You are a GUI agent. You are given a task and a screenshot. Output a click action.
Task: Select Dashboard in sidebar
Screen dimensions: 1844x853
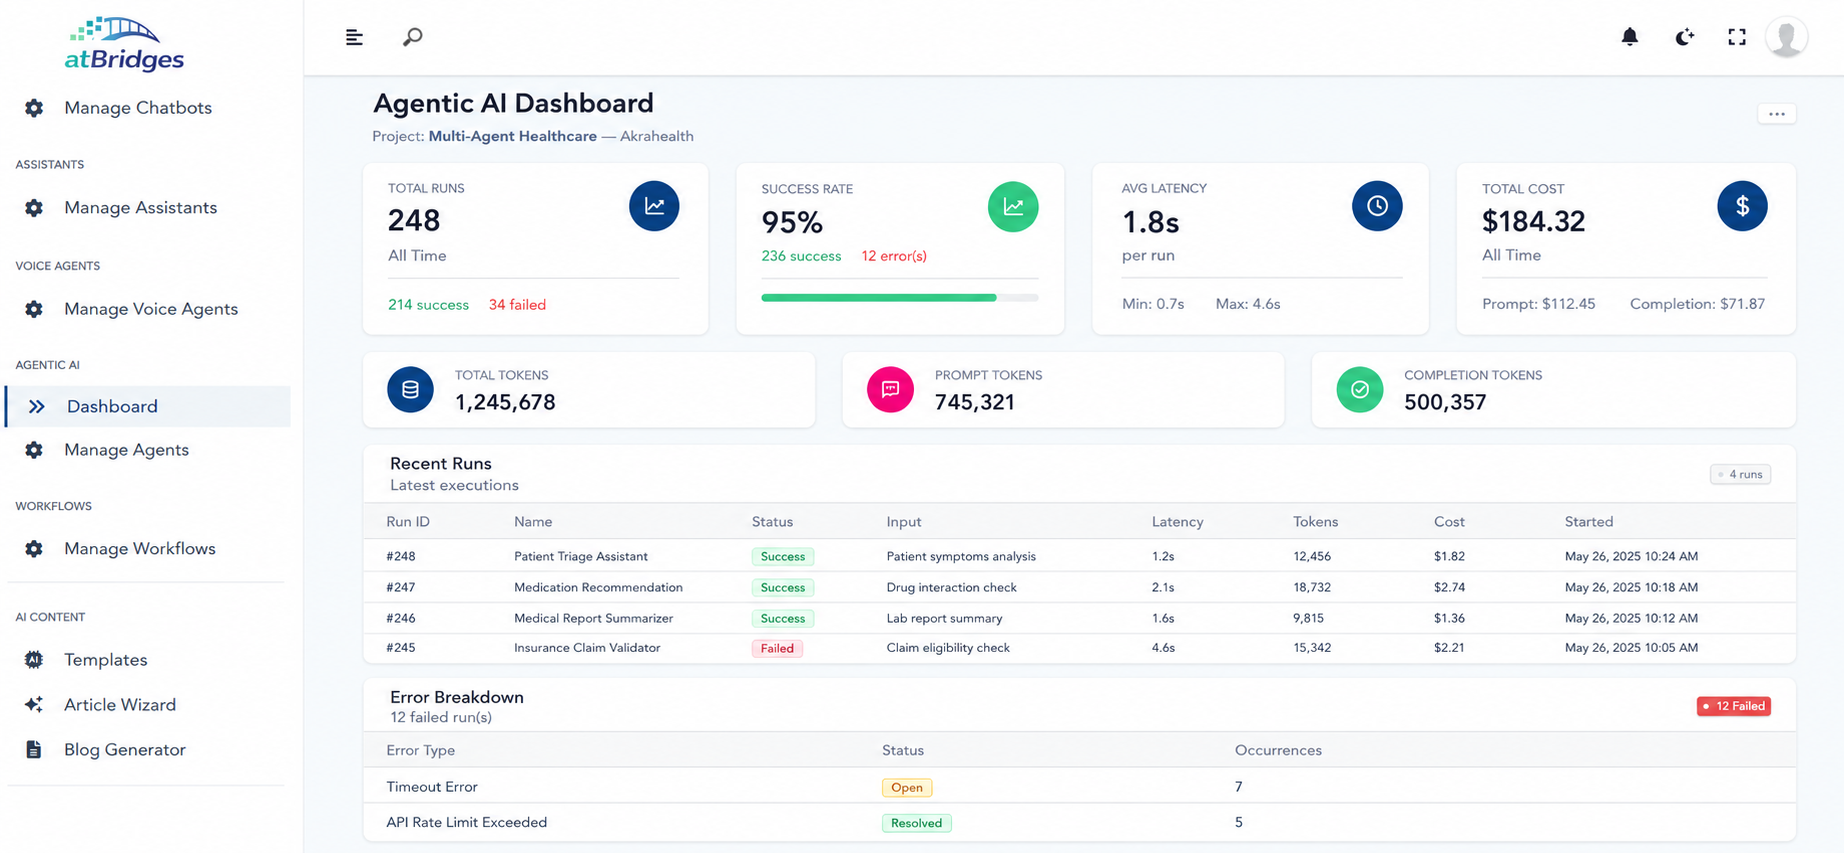tap(148, 407)
